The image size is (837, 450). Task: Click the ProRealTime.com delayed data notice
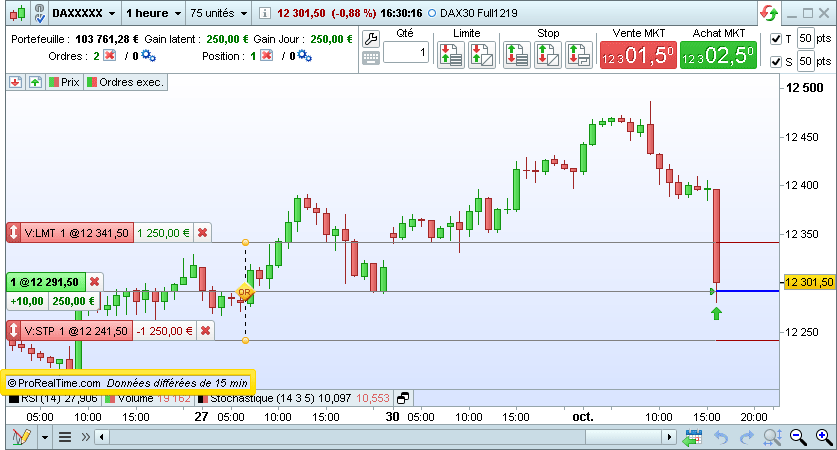128,383
